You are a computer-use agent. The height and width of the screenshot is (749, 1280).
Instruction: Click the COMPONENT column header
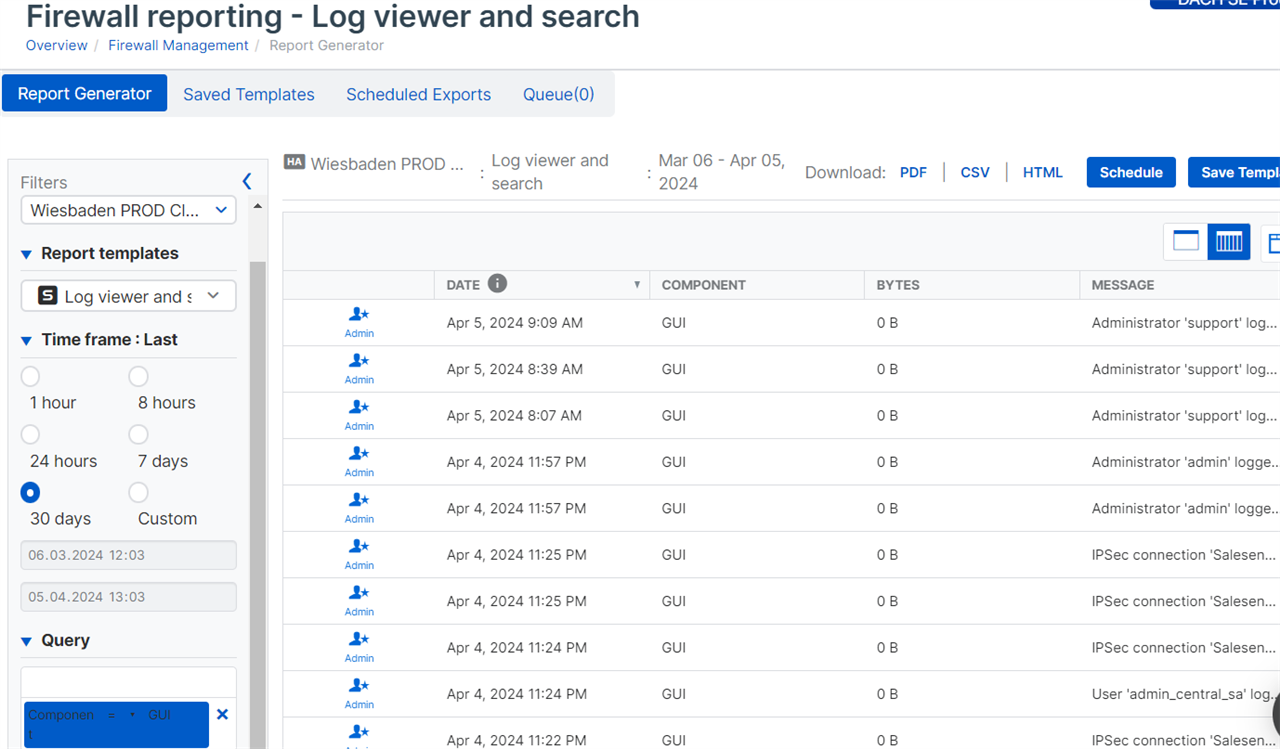point(704,285)
